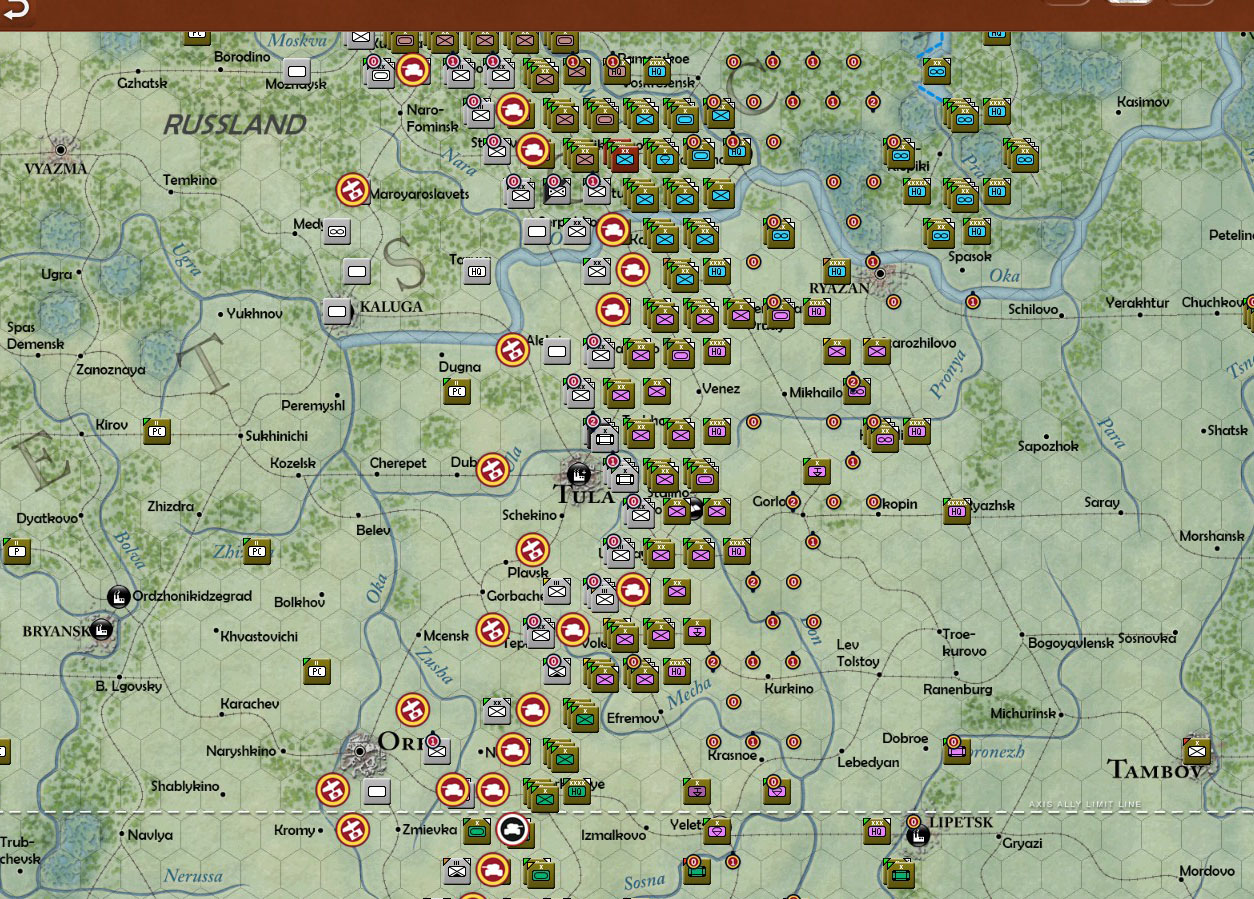Select the XXXX HQ counter beside Ryazan
Image resolution: width=1254 pixels, height=899 pixels.
coord(837,271)
